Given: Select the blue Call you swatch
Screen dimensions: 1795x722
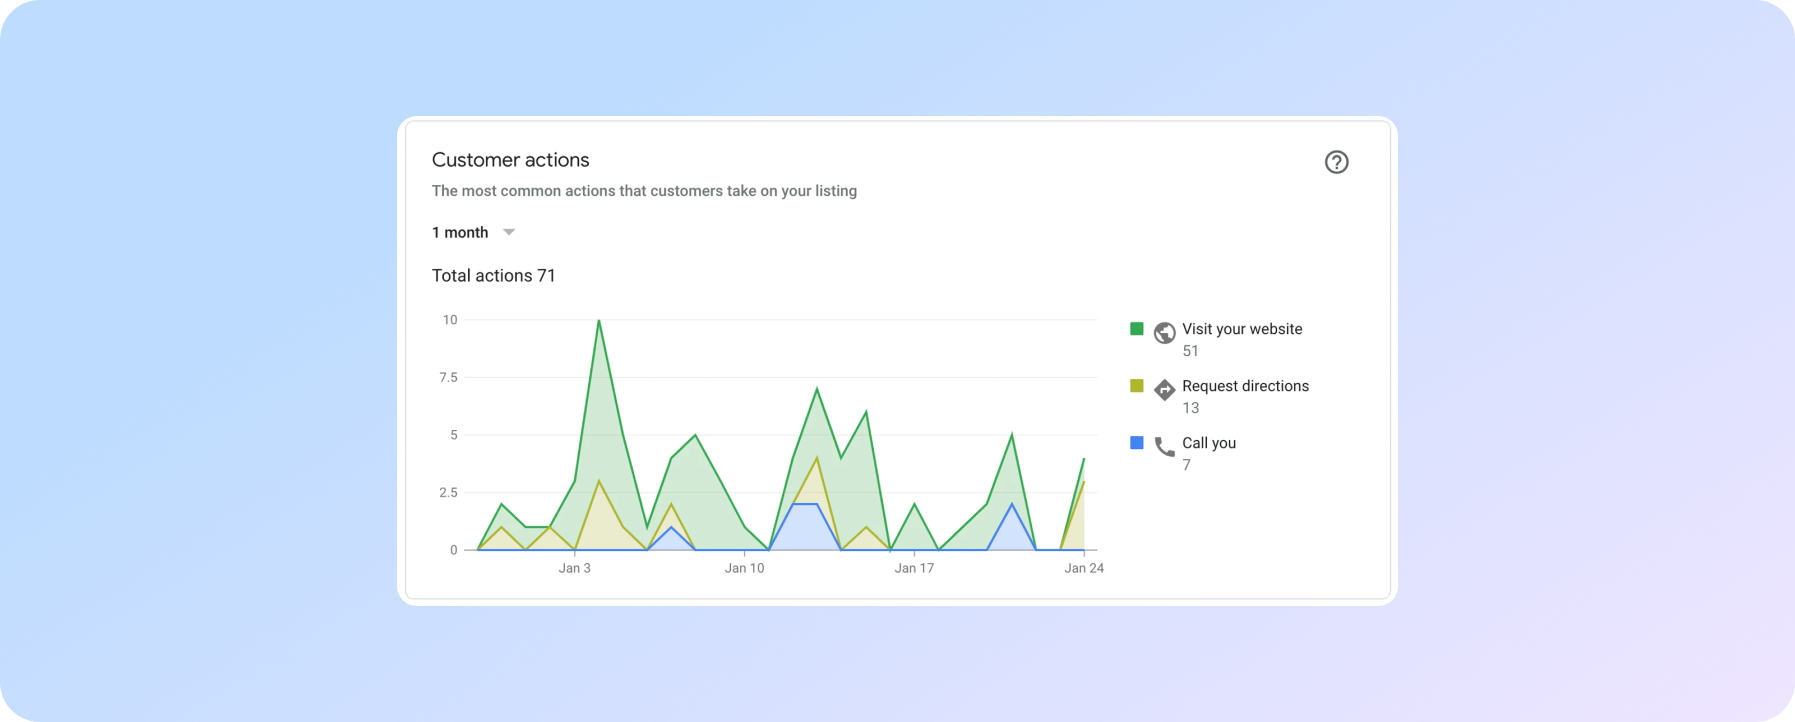Looking at the screenshot, I should pos(1136,442).
